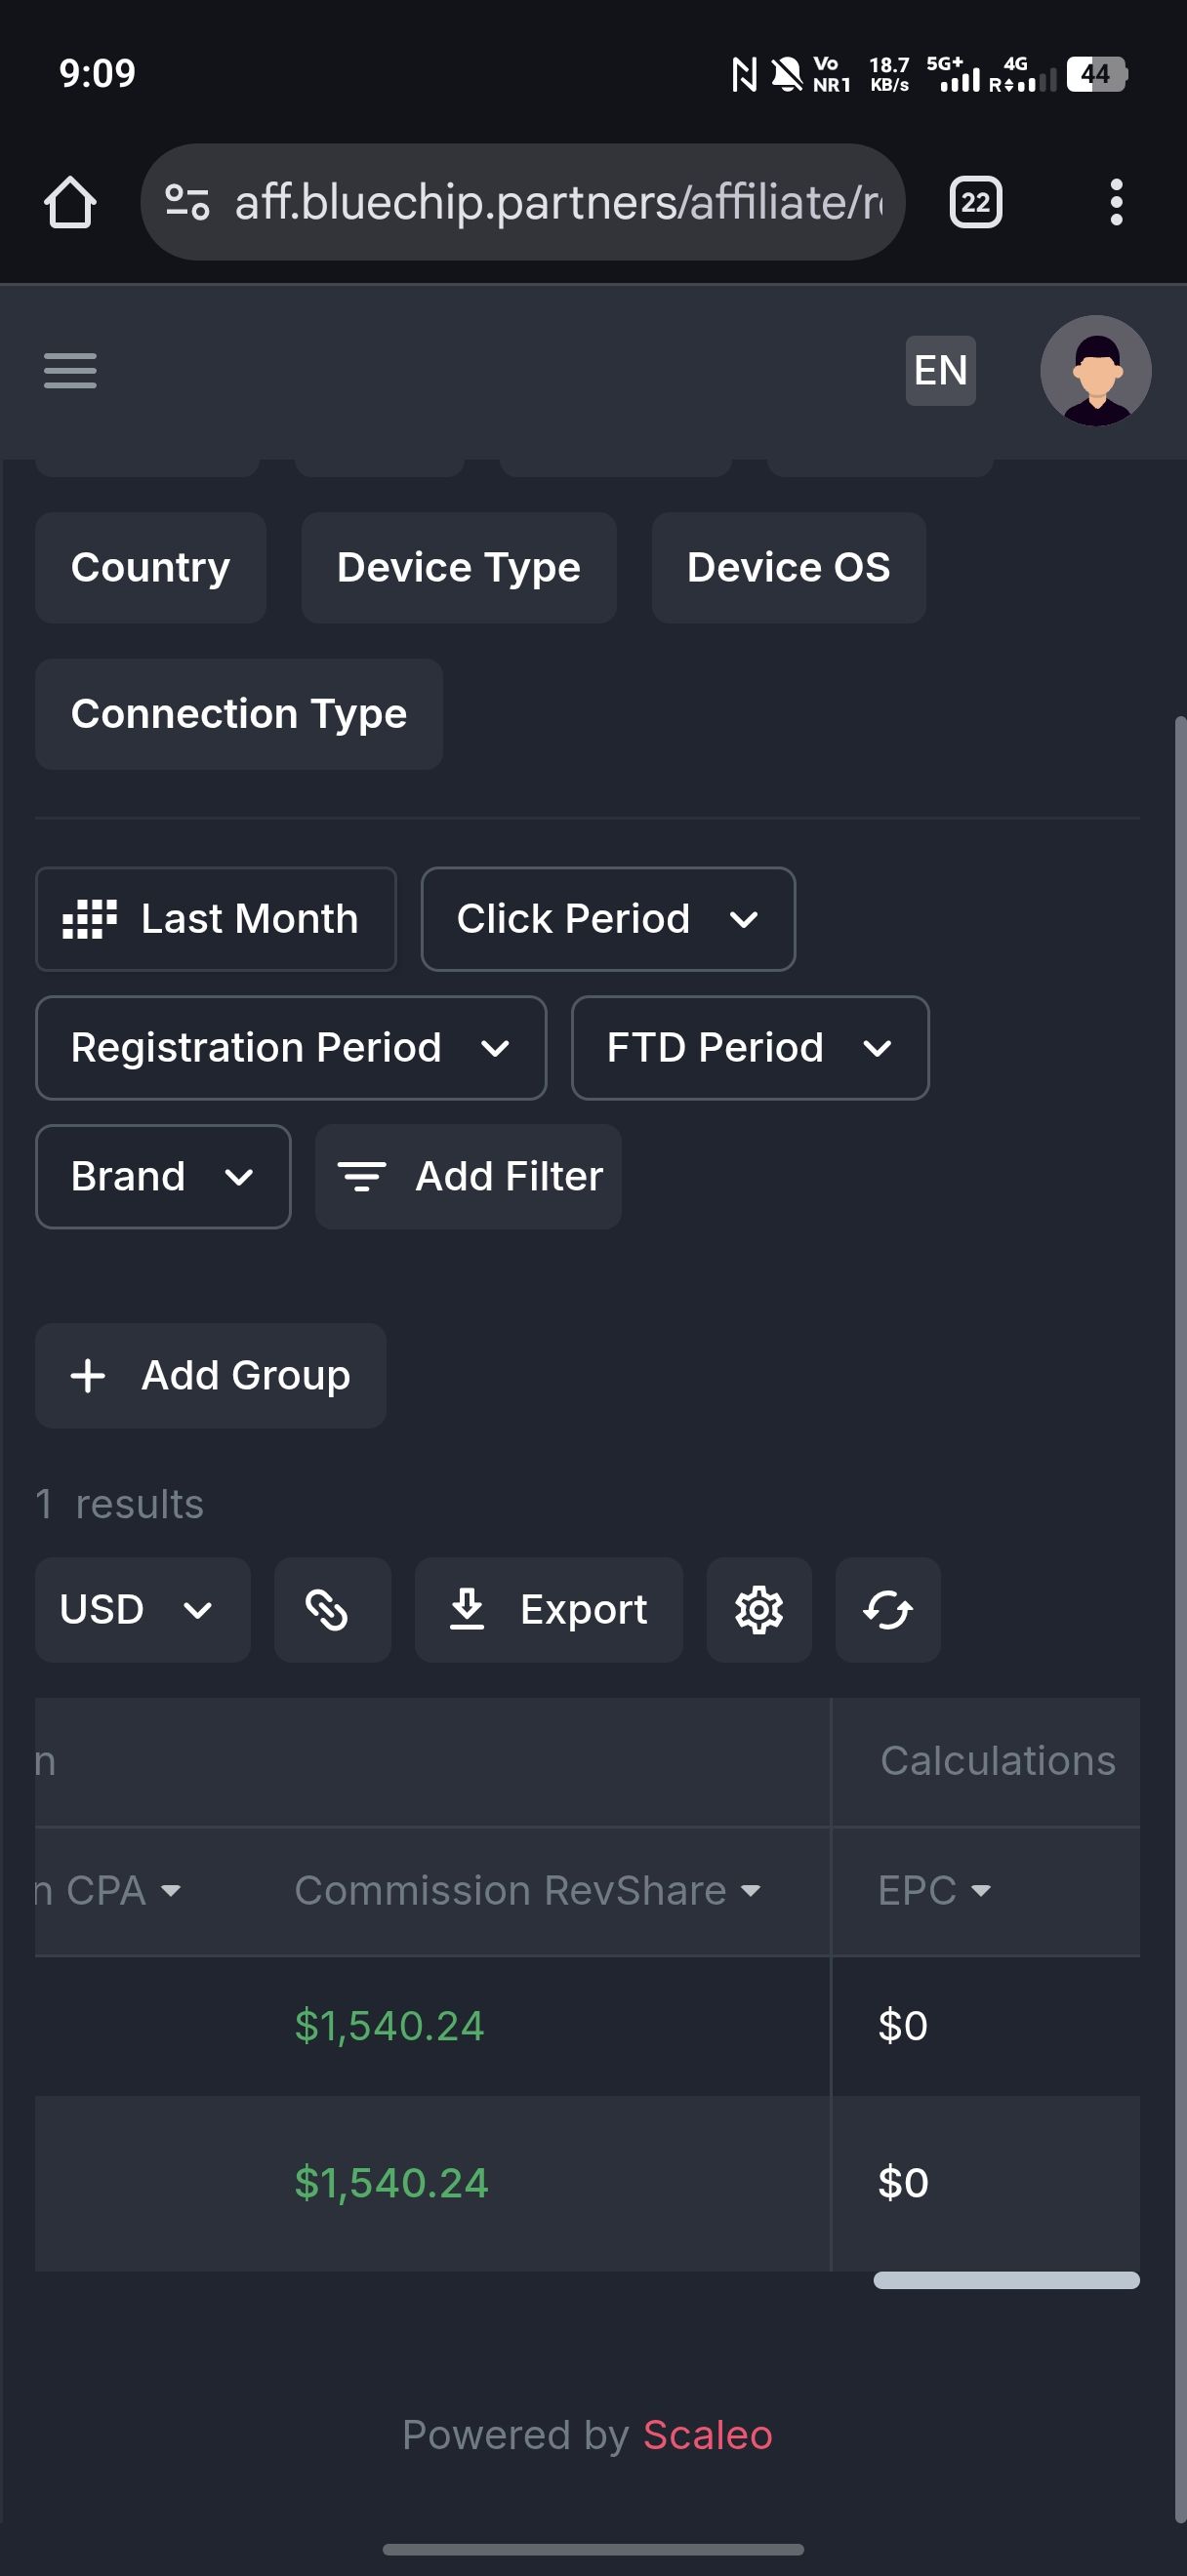Click the Add Filter button

[468, 1177]
